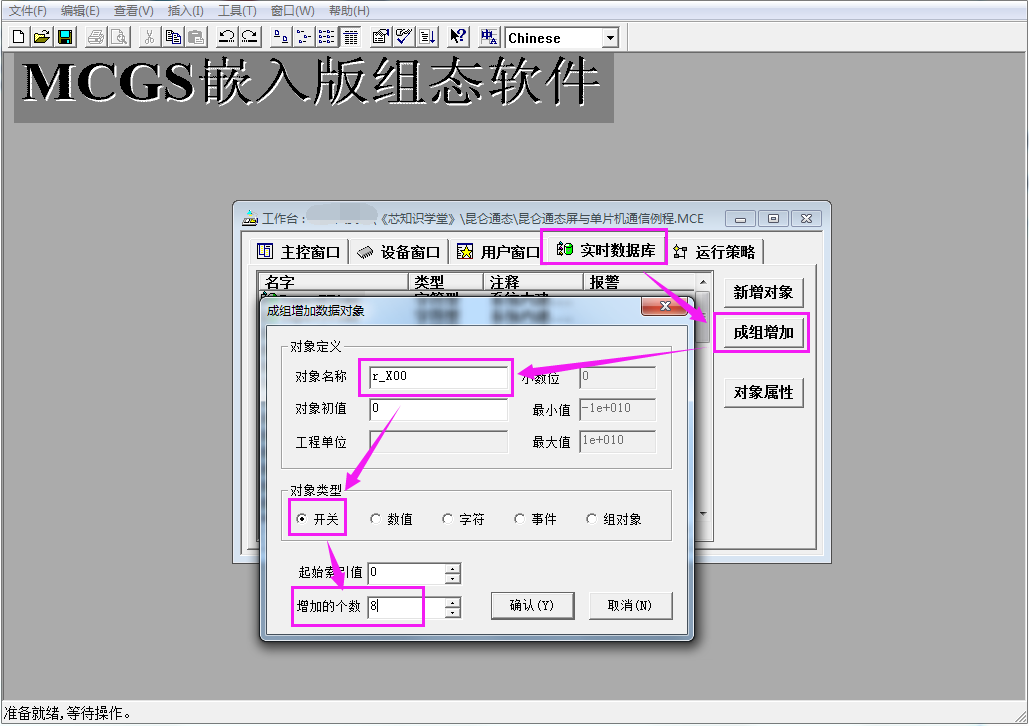Screen dimensions: 1029x726
Task: Select the 数值 object type radio
Action: tap(391, 519)
